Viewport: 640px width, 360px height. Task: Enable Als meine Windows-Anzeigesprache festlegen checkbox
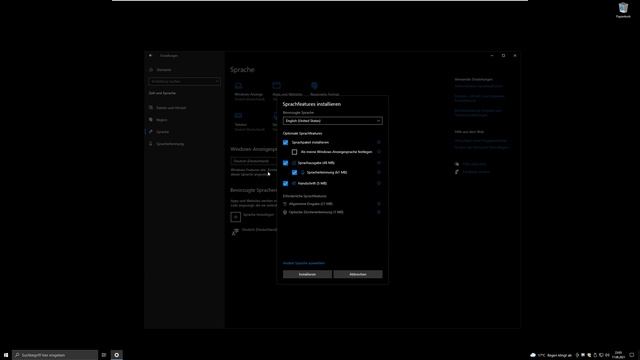coord(294,152)
